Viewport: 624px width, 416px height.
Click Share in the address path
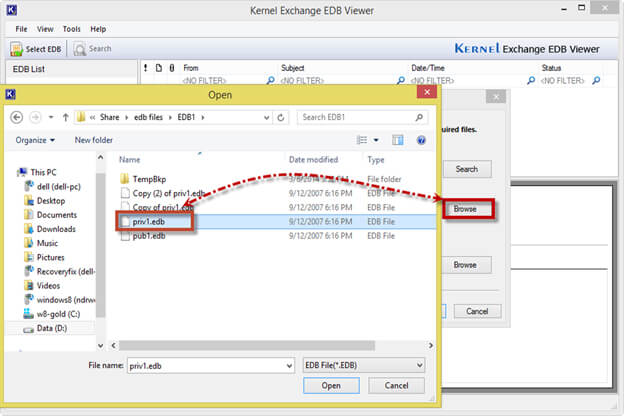coord(109,117)
